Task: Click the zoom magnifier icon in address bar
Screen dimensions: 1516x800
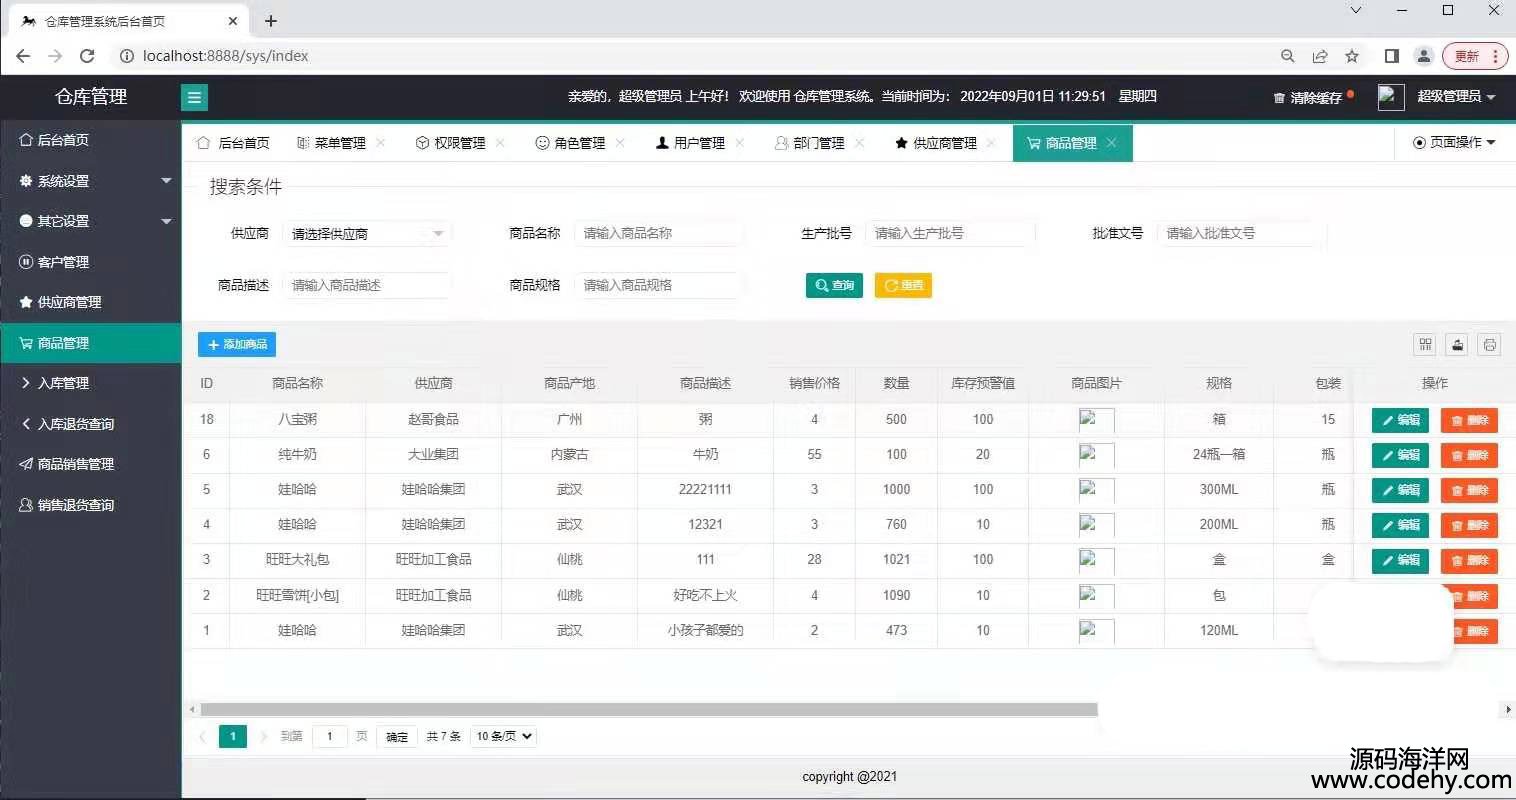Action: point(1288,56)
